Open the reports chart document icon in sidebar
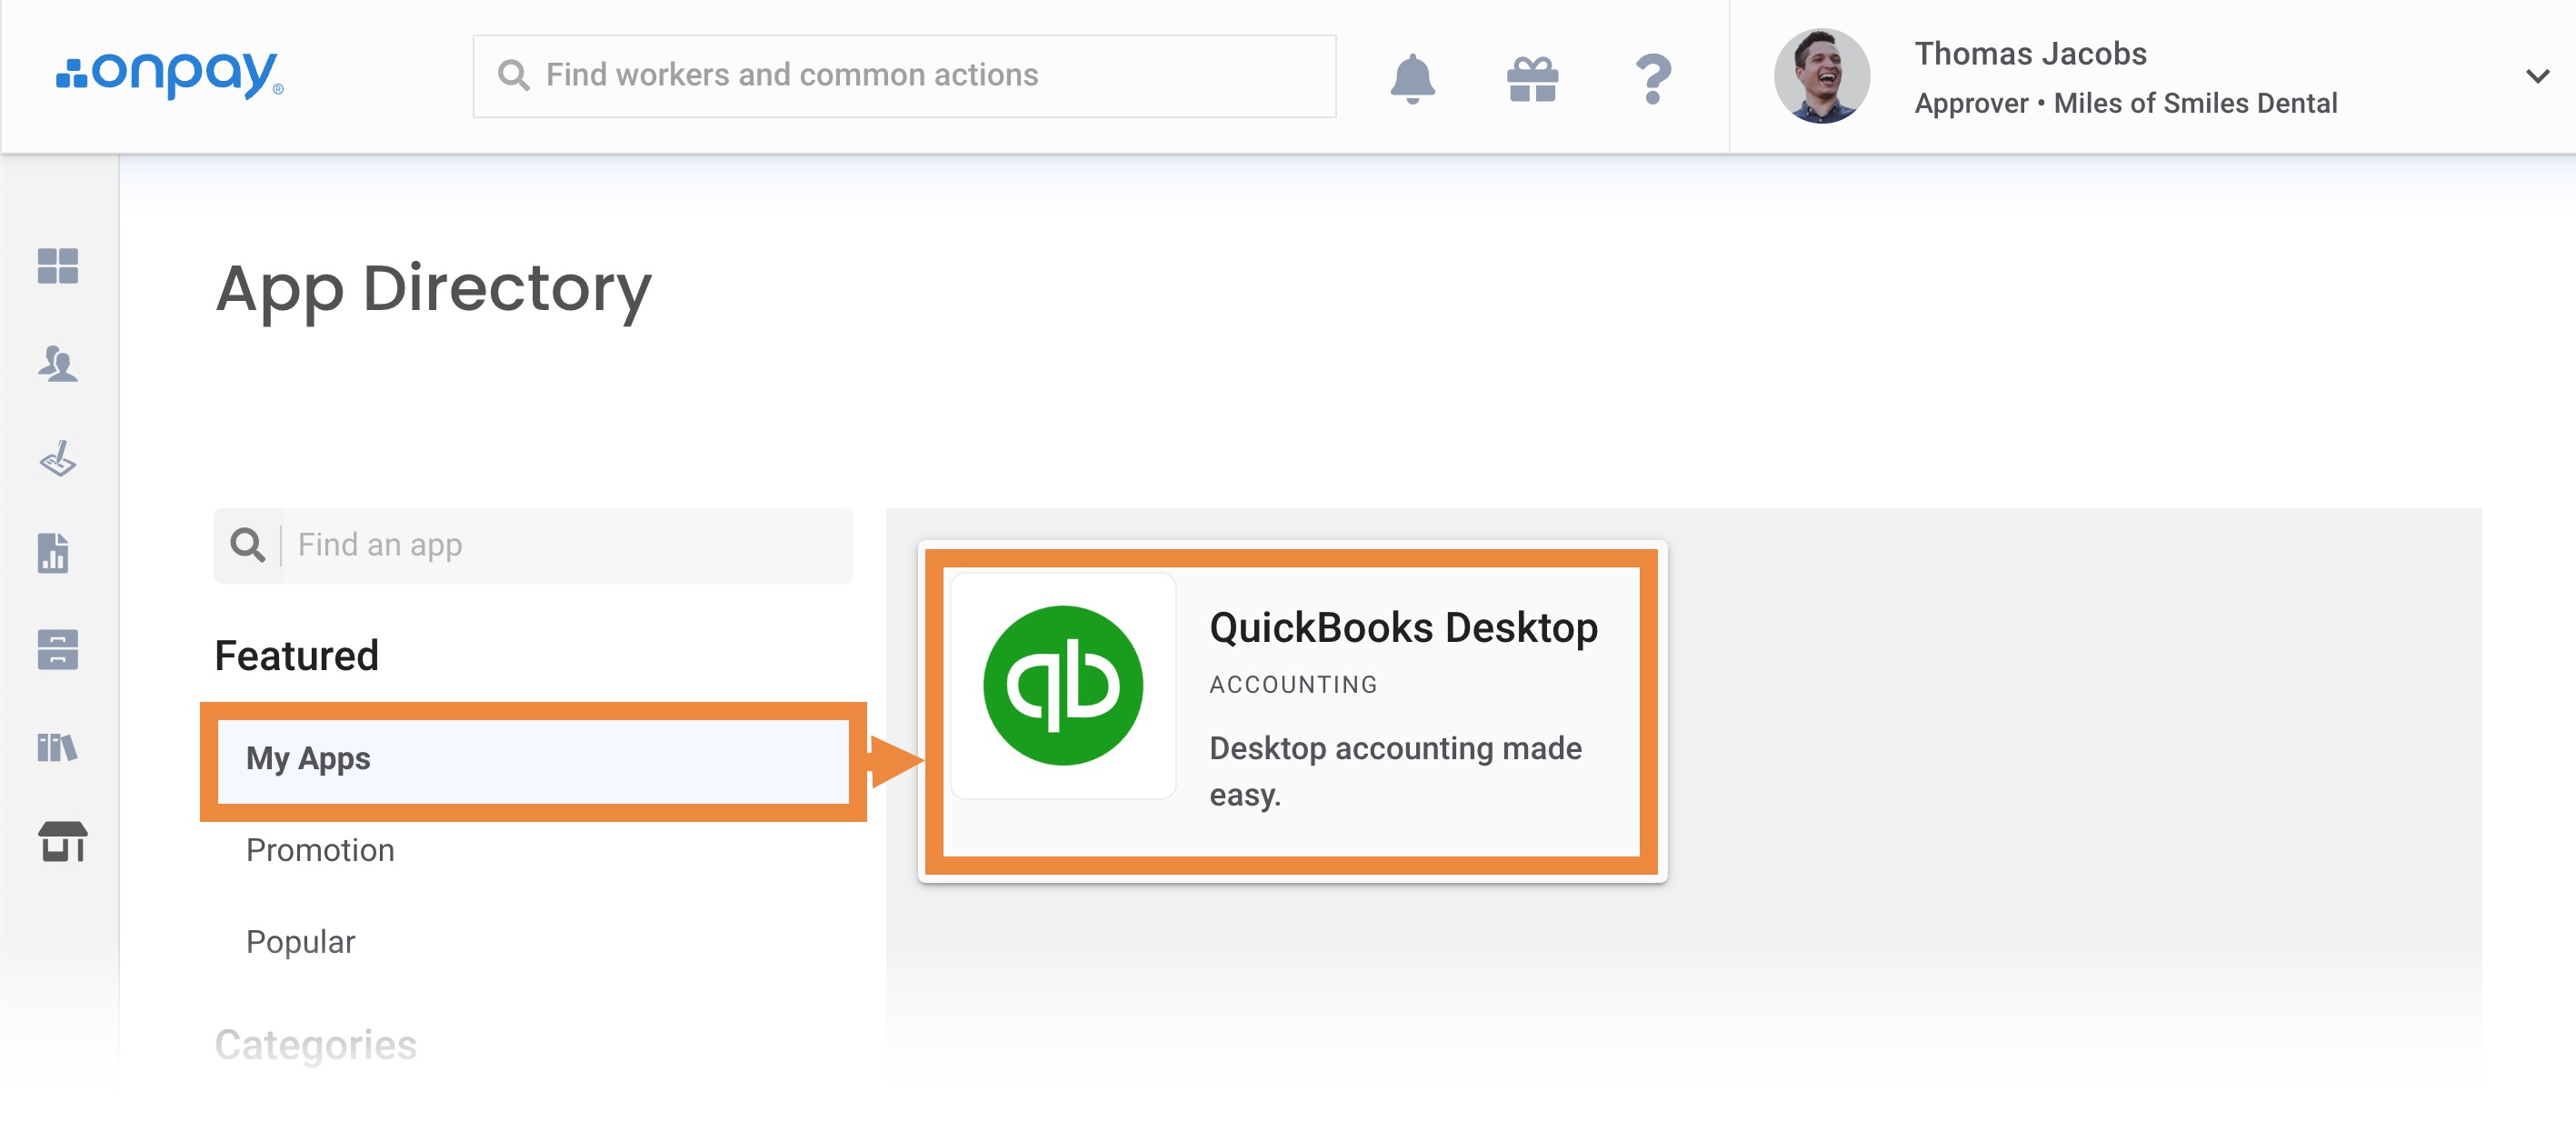This screenshot has width=2576, height=1122. point(54,553)
